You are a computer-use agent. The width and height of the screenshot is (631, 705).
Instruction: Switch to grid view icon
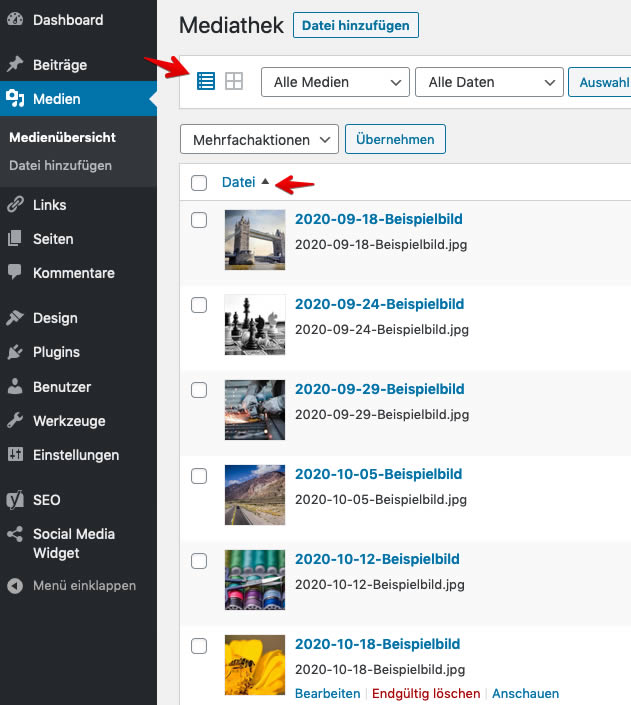234,81
